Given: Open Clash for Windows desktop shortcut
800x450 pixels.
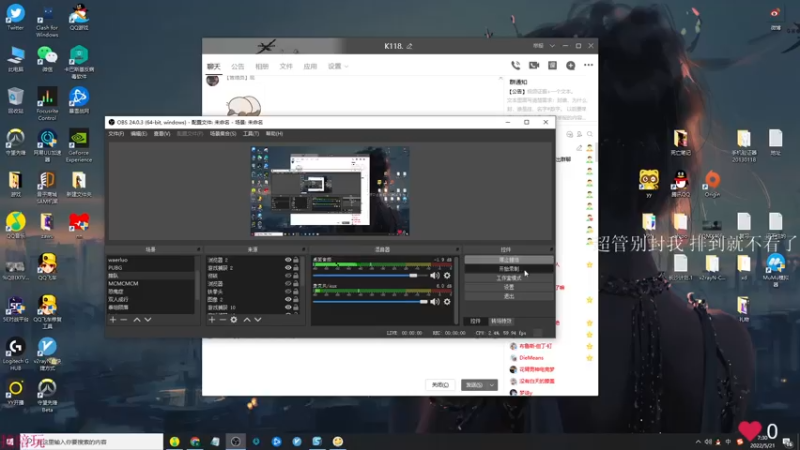Looking at the screenshot, I should tap(47, 21).
